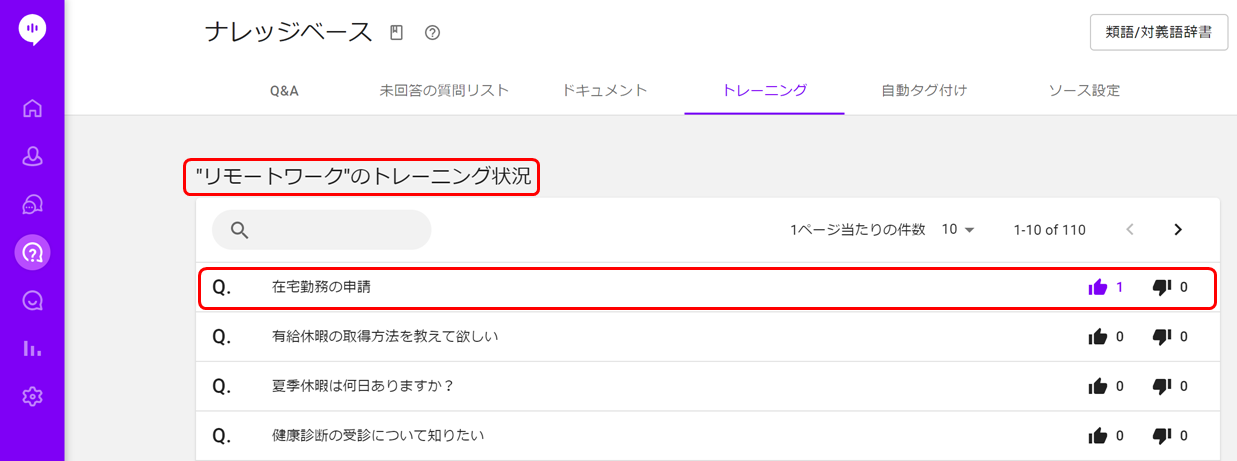Open the user profile icon in the sidebar

click(32, 156)
